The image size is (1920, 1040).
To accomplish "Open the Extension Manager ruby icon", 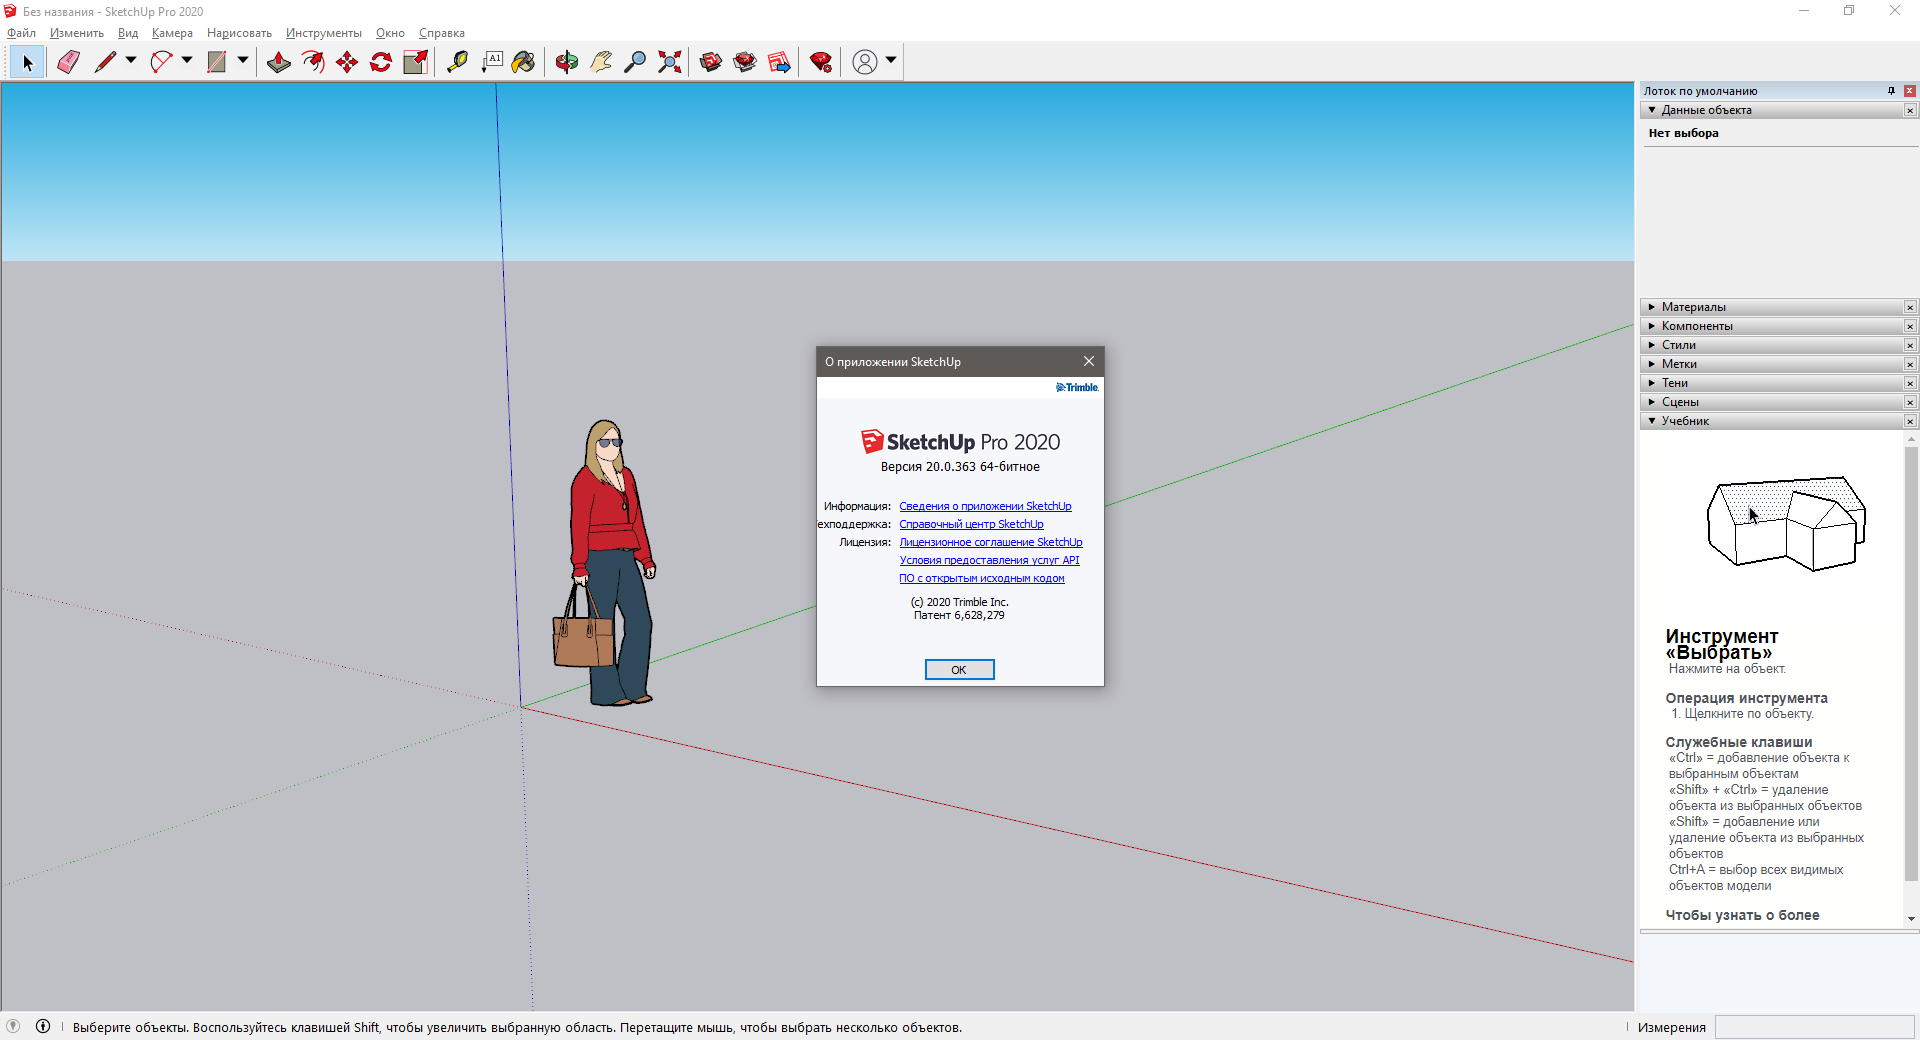I will (821, 62).
